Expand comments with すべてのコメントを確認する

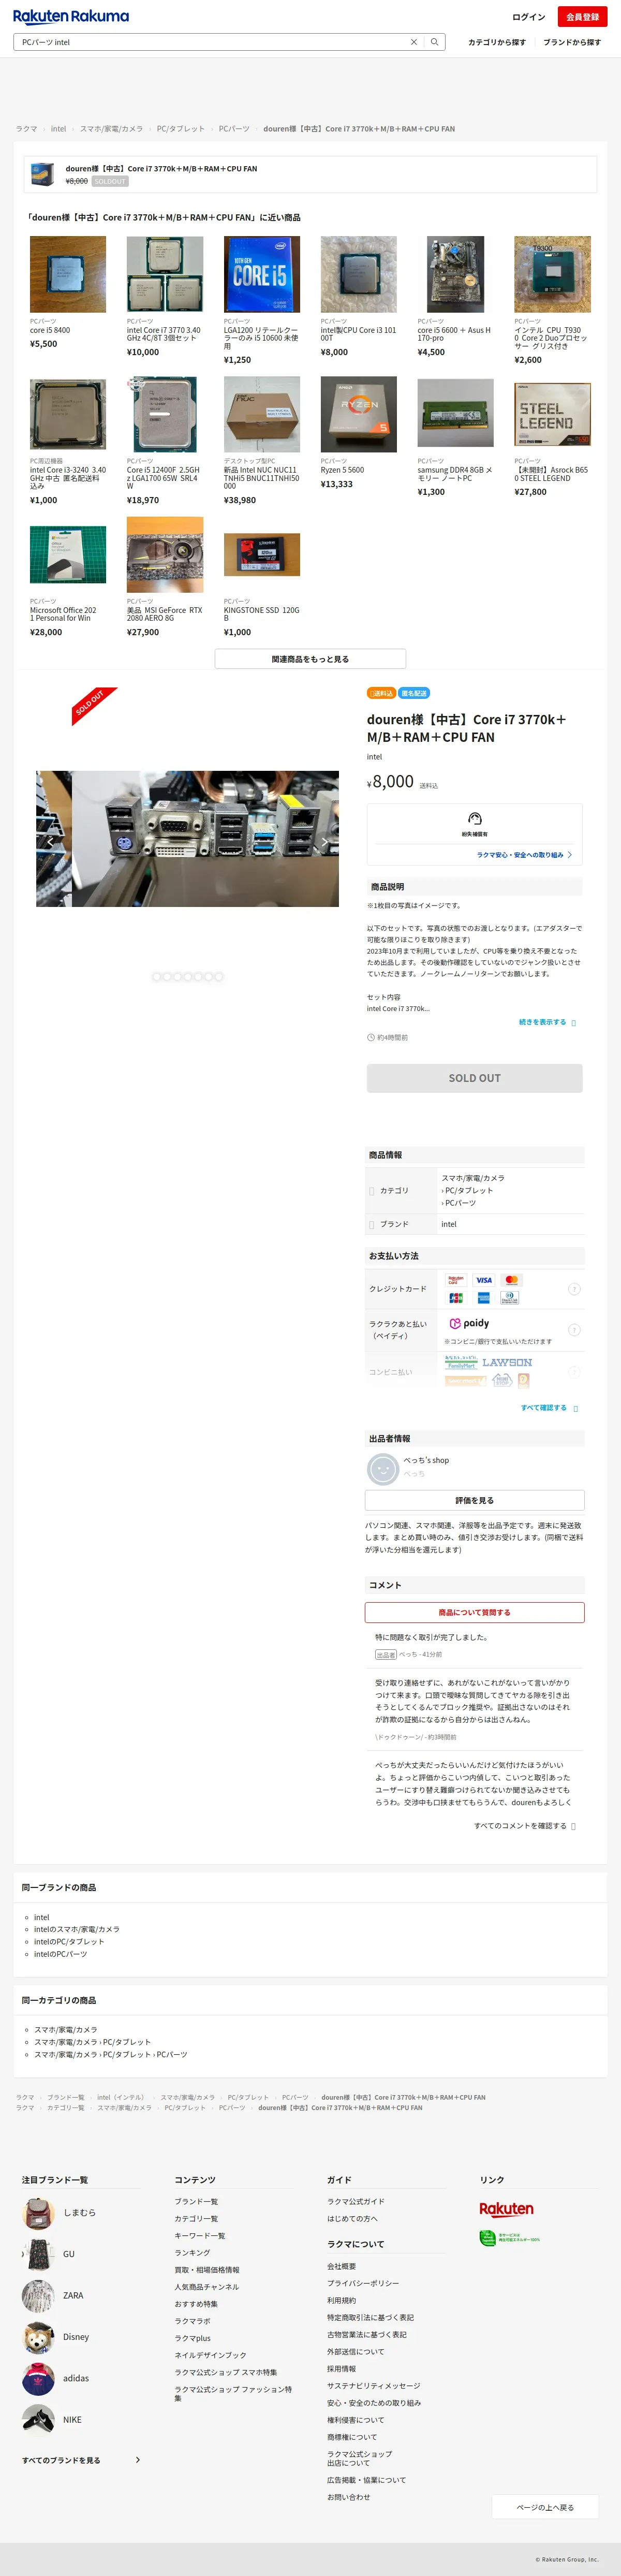[x=524, y=1825]
